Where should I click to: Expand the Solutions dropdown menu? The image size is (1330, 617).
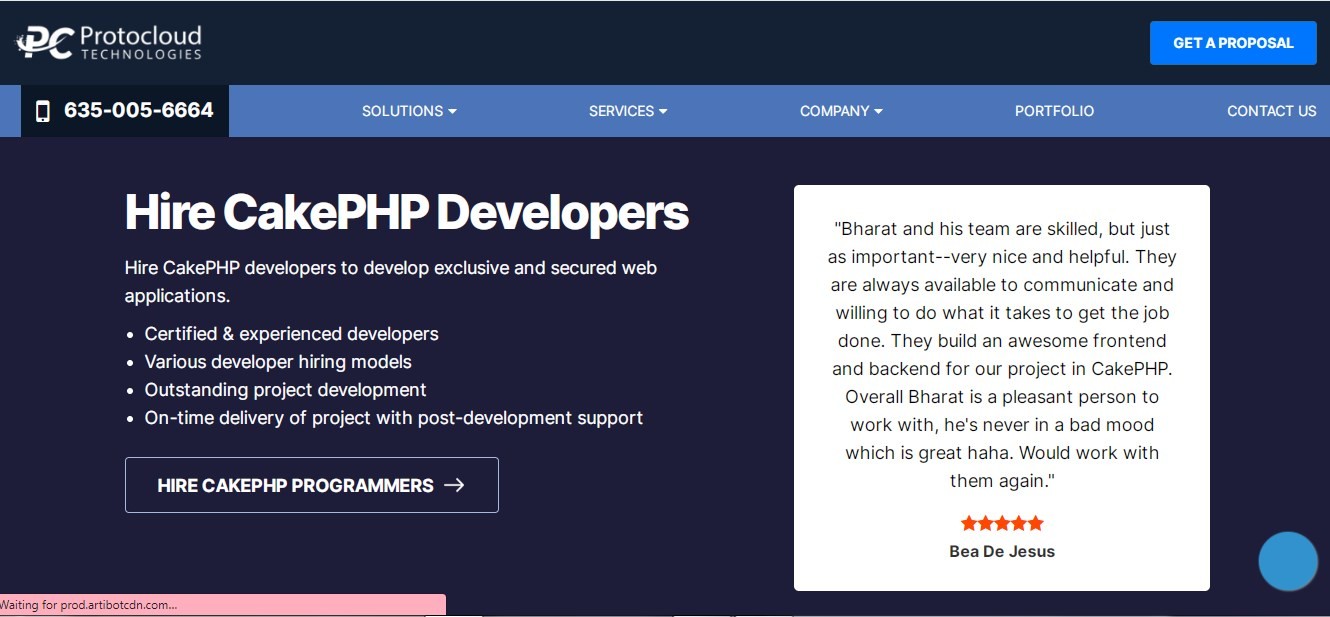pyautogui.click(x=408, y=111)
